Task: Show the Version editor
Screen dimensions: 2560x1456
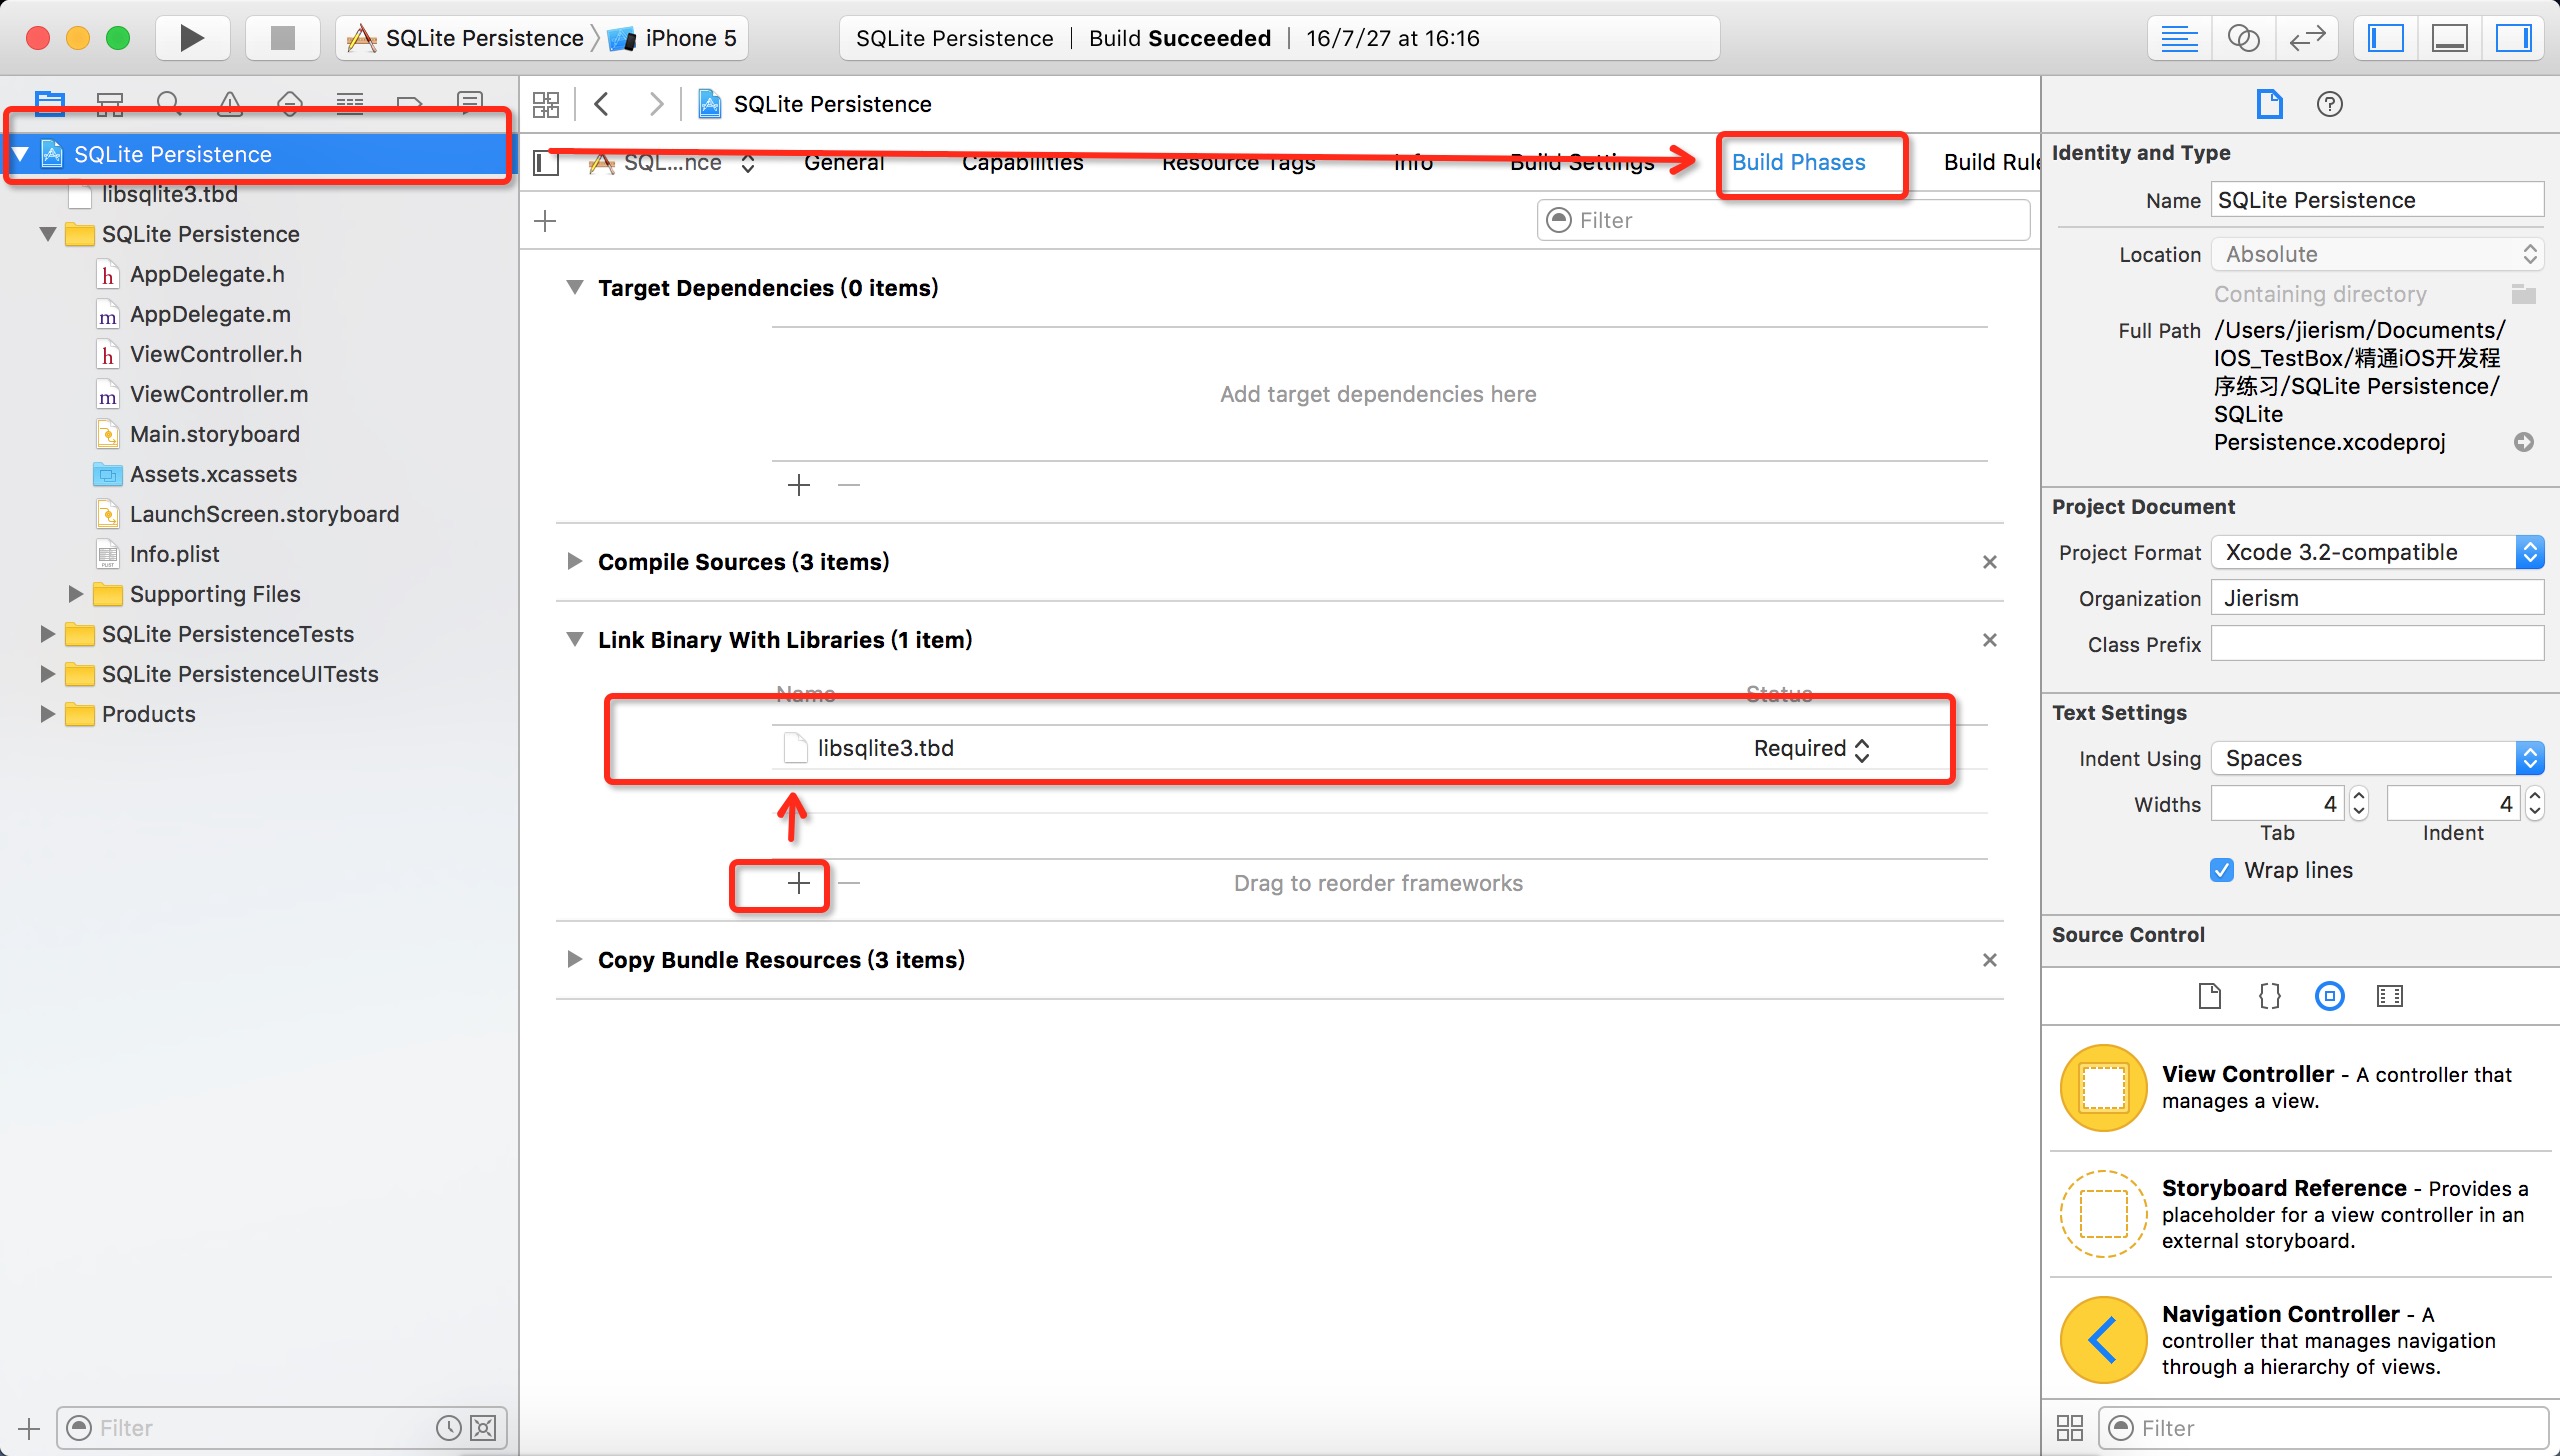Action: (2307, 39)
